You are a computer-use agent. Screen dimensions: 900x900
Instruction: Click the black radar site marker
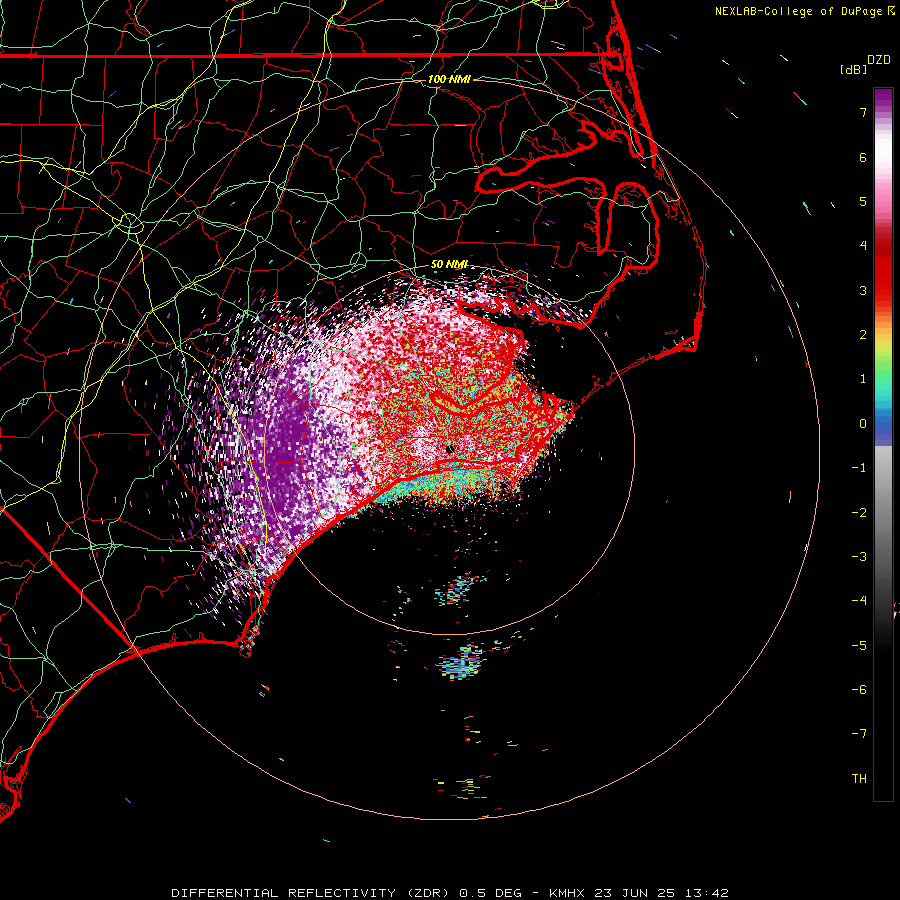coord(450,449)
